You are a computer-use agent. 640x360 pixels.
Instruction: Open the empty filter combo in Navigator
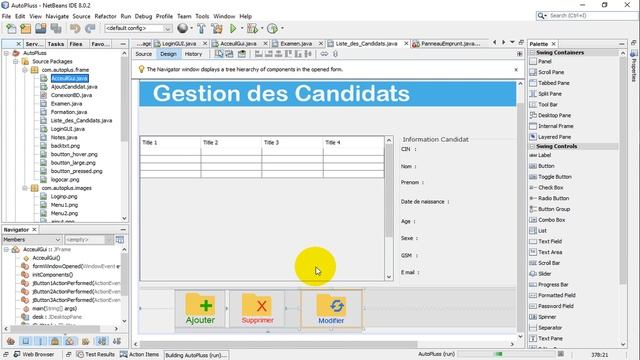pyautogui.click(x=89, y=240)
